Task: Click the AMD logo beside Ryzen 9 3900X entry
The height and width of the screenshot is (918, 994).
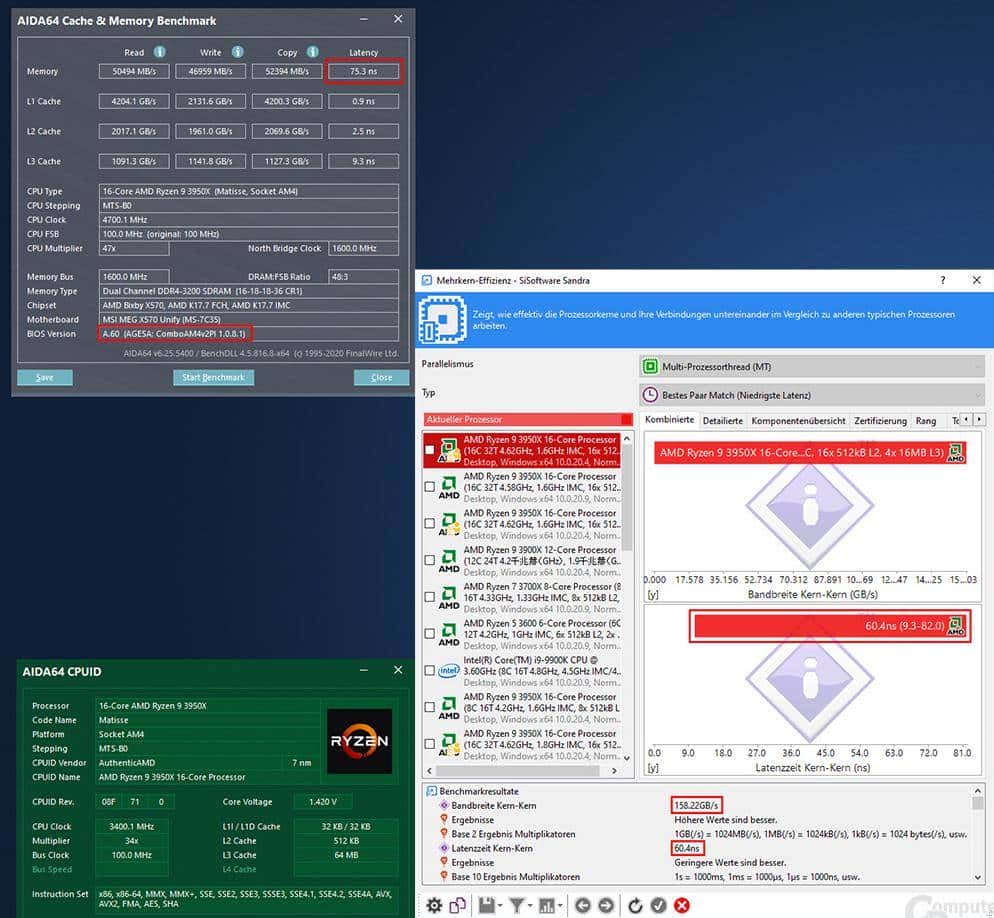Action: [x=449, y=560]
